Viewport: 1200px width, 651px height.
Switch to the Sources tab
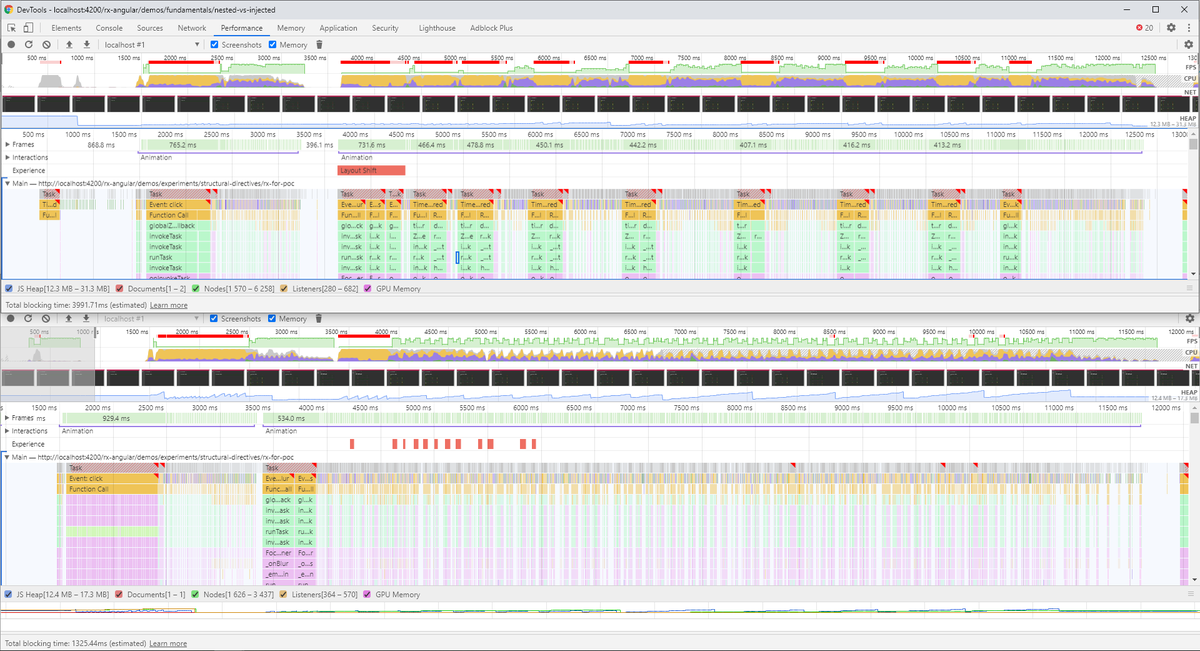[x=150, y=28]
